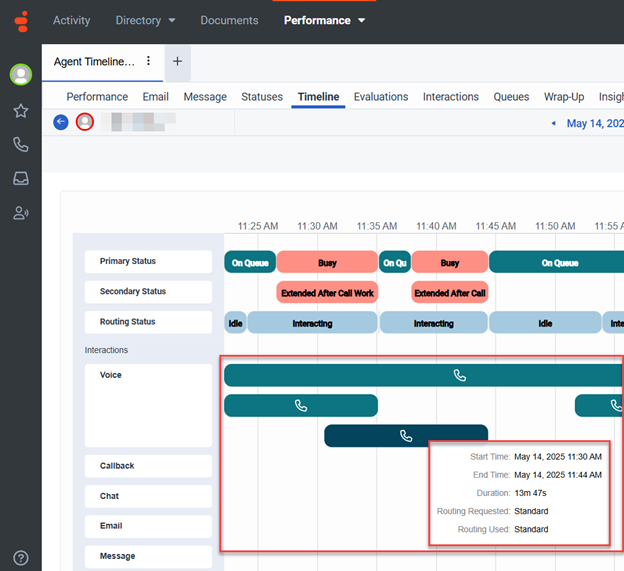Open the user presence avatar in sidebar

(x=20, y=75)
